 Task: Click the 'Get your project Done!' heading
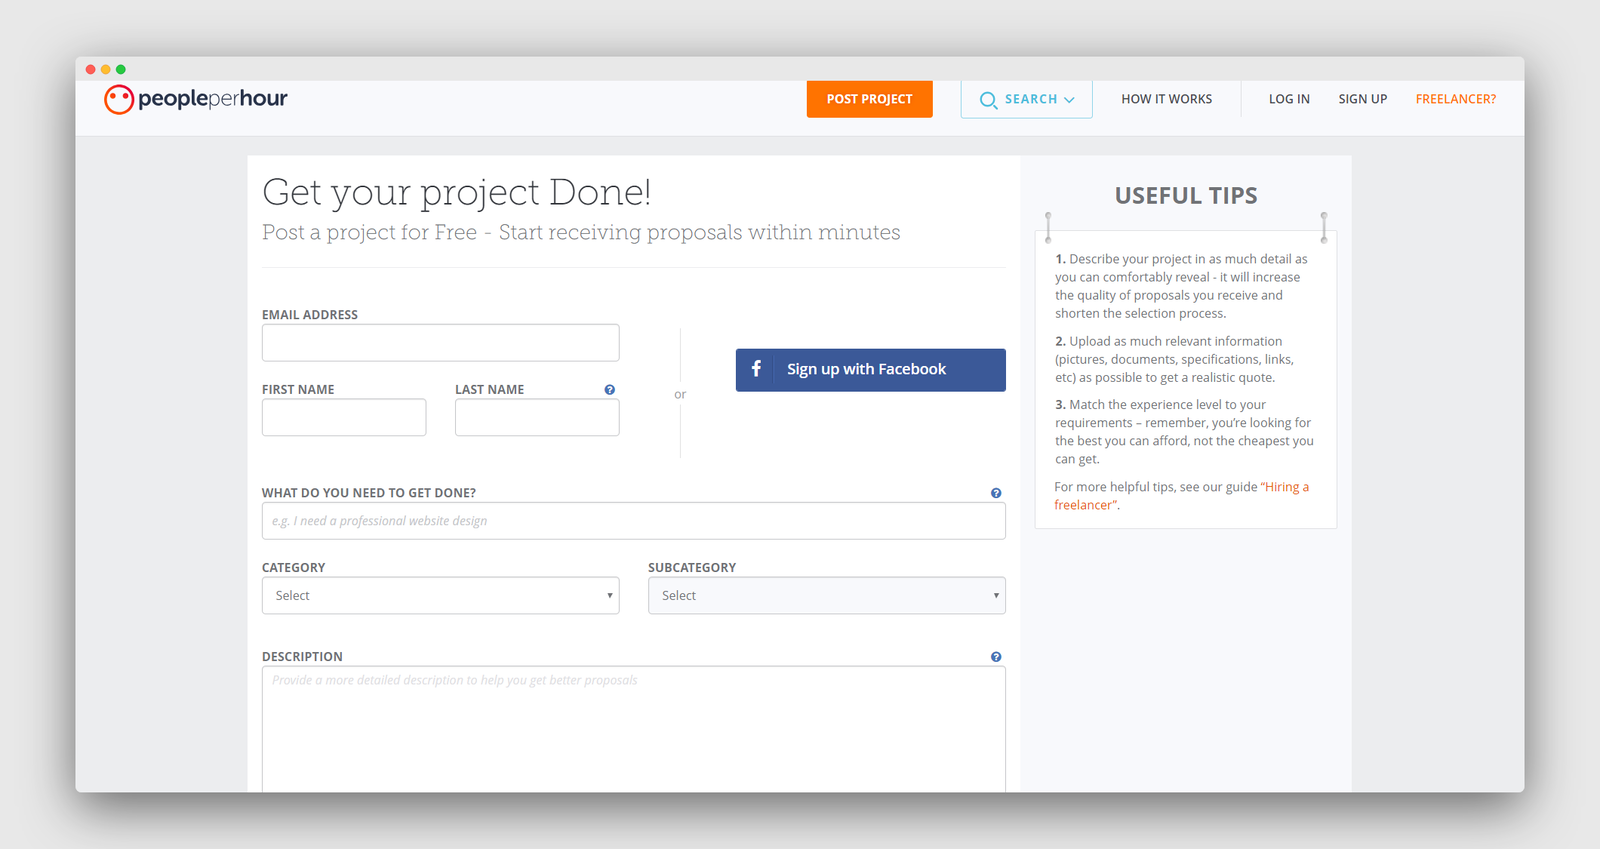tap(457, 192)
